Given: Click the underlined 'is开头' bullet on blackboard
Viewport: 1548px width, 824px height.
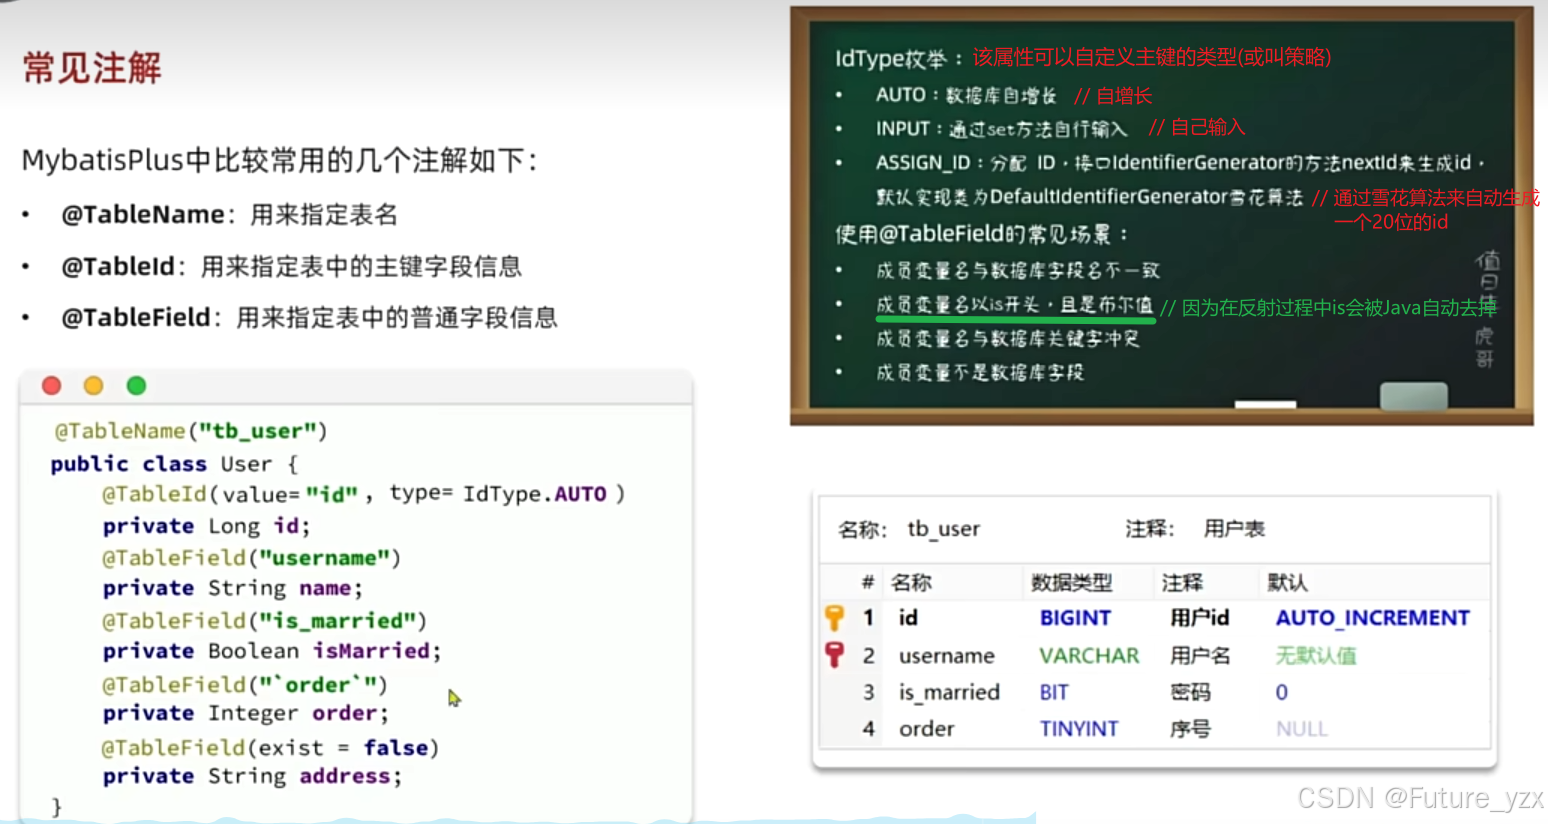Looking at the screenshot, I should click(1014, 305).
